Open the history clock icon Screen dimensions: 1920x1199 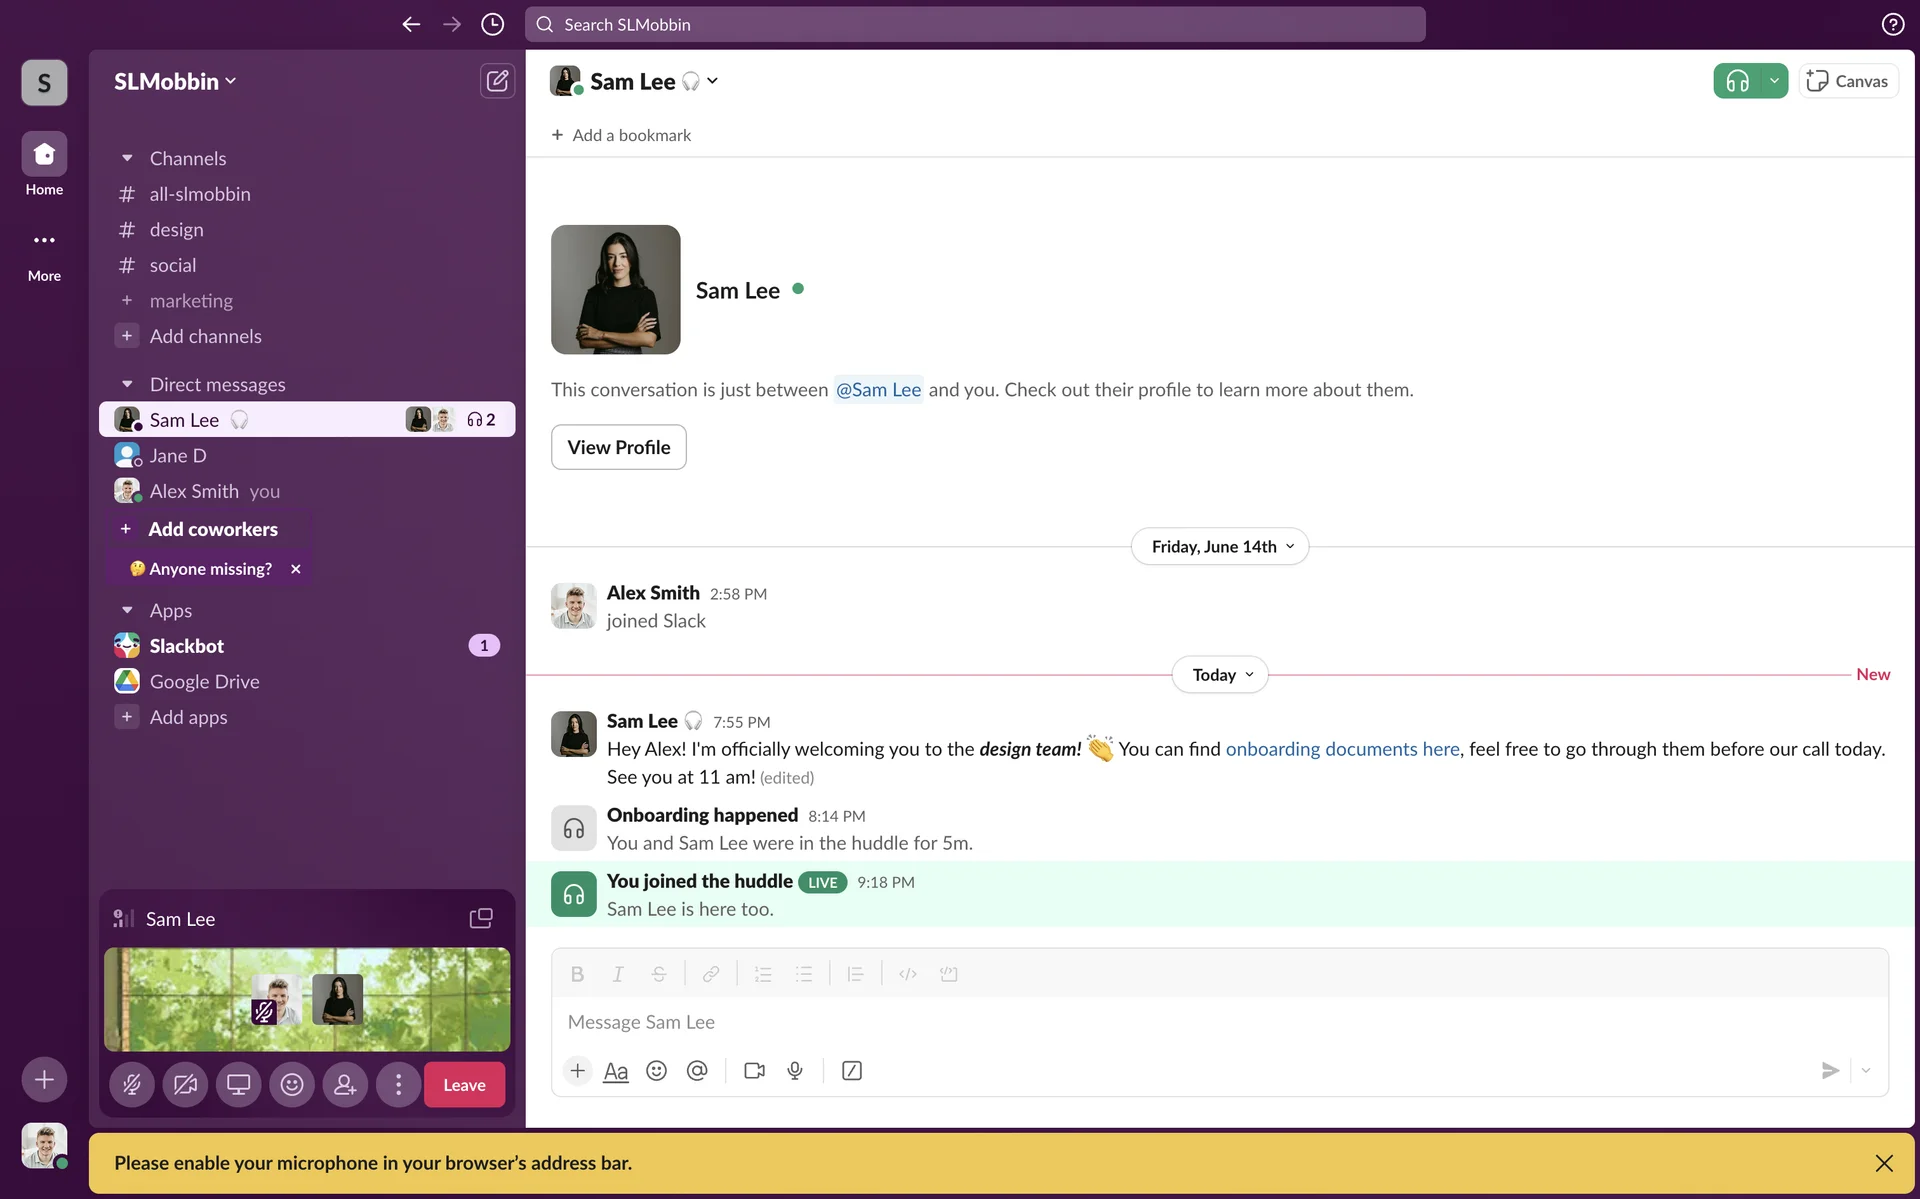click(x=492, y=24)
